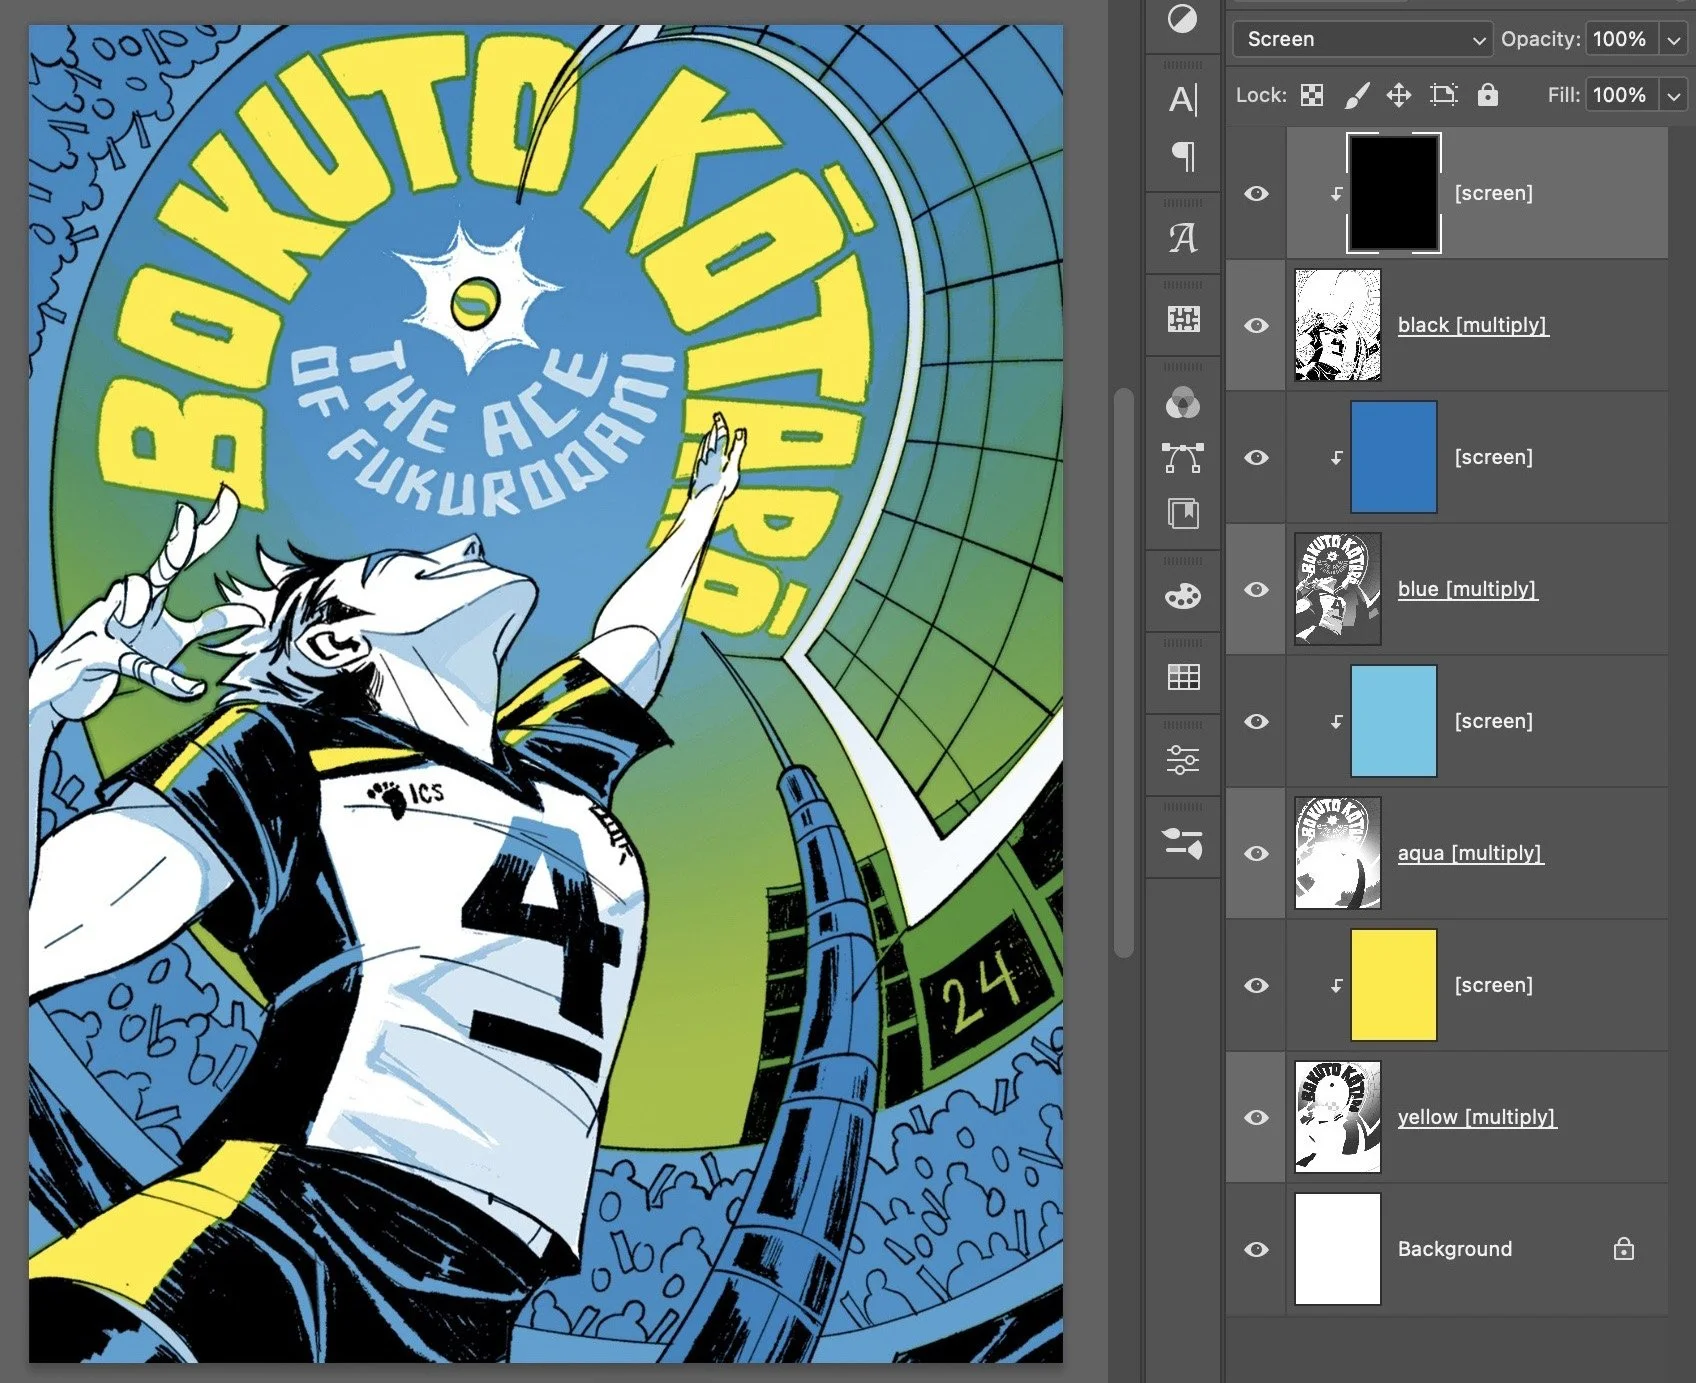This screenshot has height=1383, width=1696.
Task: Hide the yellow [multiply] layer
Action: click(x=1257, y=1117)
